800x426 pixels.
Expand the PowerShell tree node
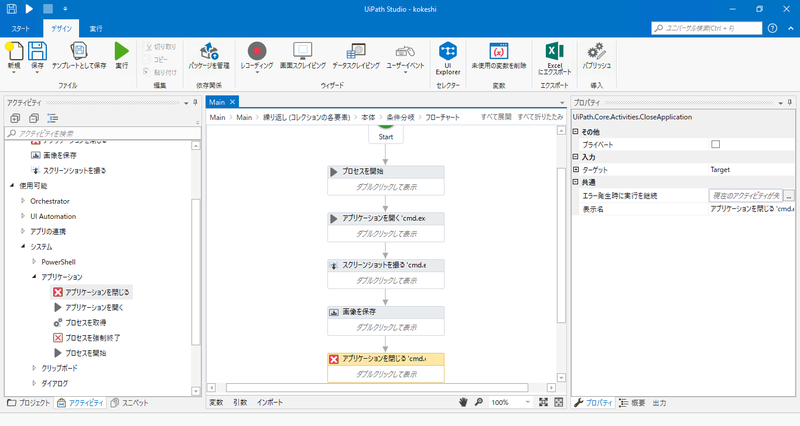click(34, 262)
